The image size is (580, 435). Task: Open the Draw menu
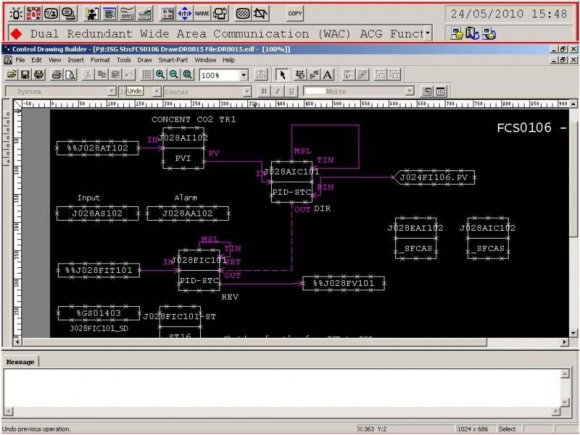click(145, 60)
